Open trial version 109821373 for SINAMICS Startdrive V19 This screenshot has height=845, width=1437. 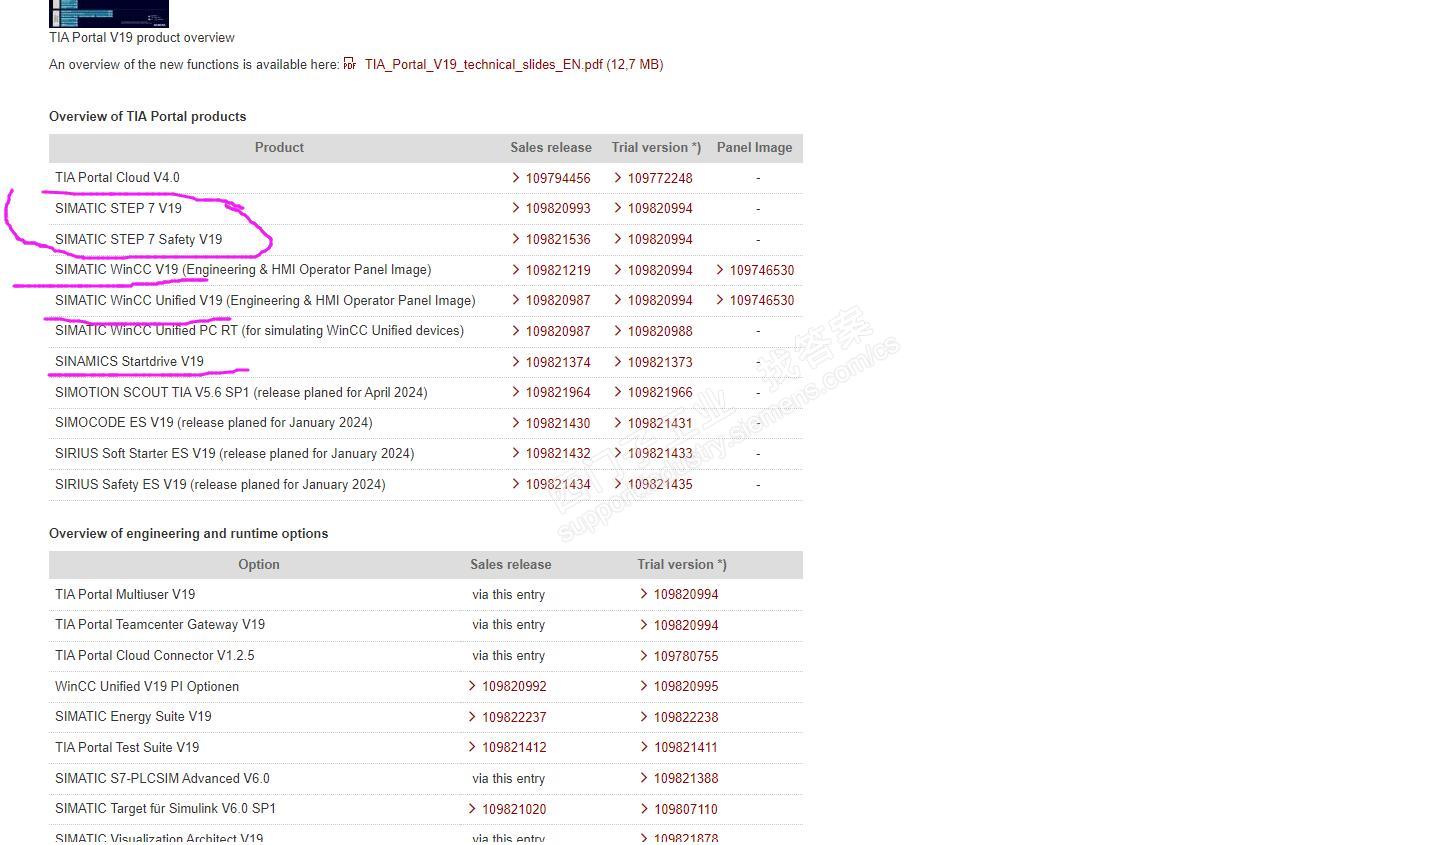[660, 362]
